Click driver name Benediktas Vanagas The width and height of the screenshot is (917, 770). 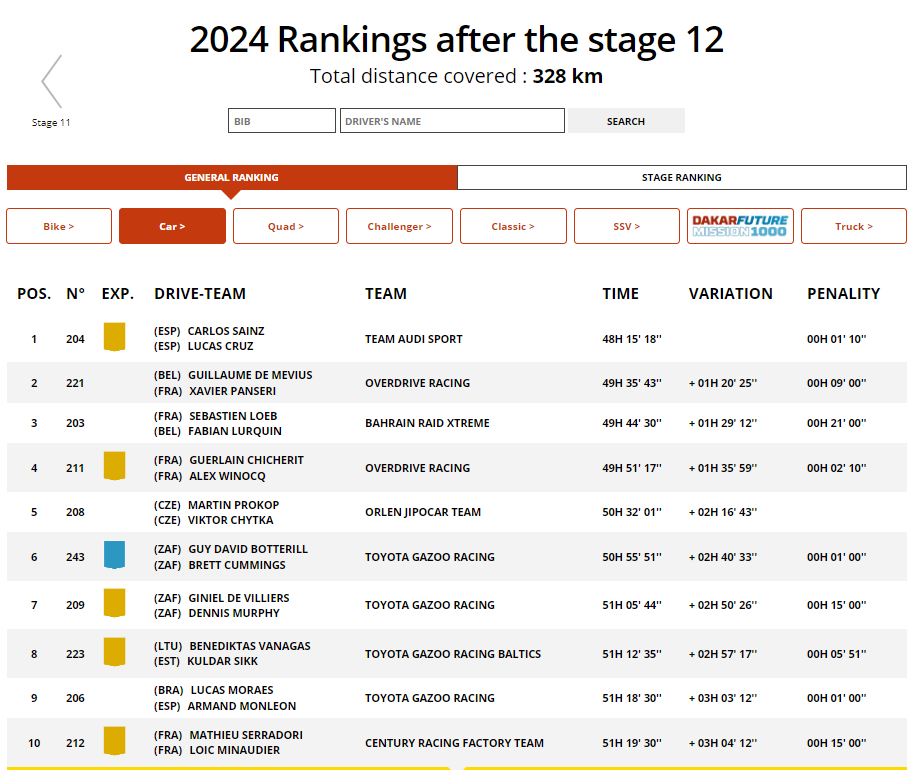[x=250, y=646]
